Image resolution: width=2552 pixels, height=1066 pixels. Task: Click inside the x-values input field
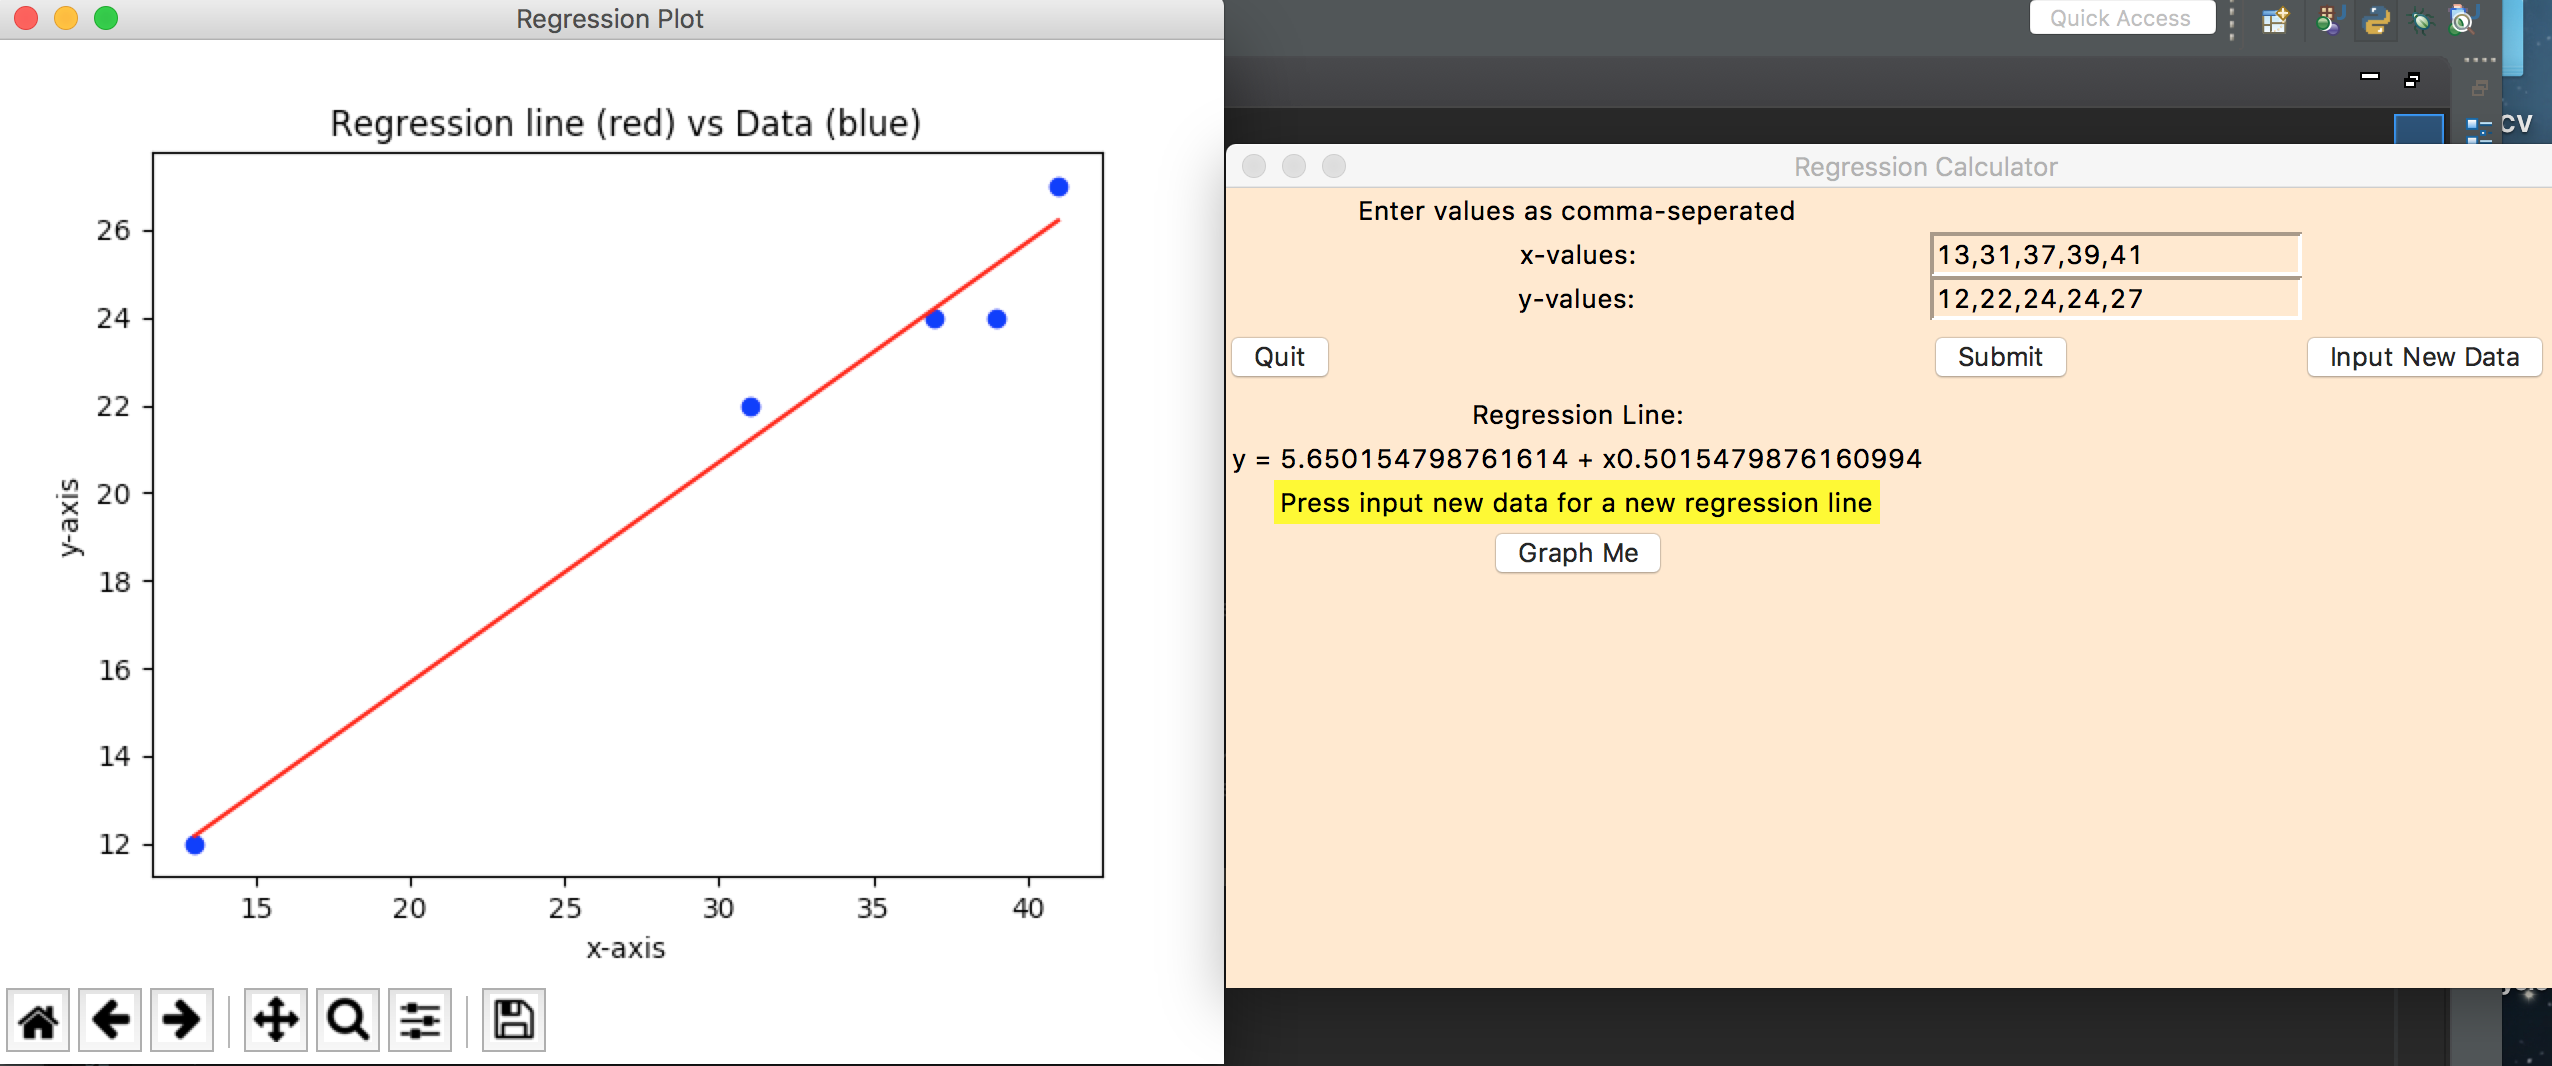[x=2115, y=255]
